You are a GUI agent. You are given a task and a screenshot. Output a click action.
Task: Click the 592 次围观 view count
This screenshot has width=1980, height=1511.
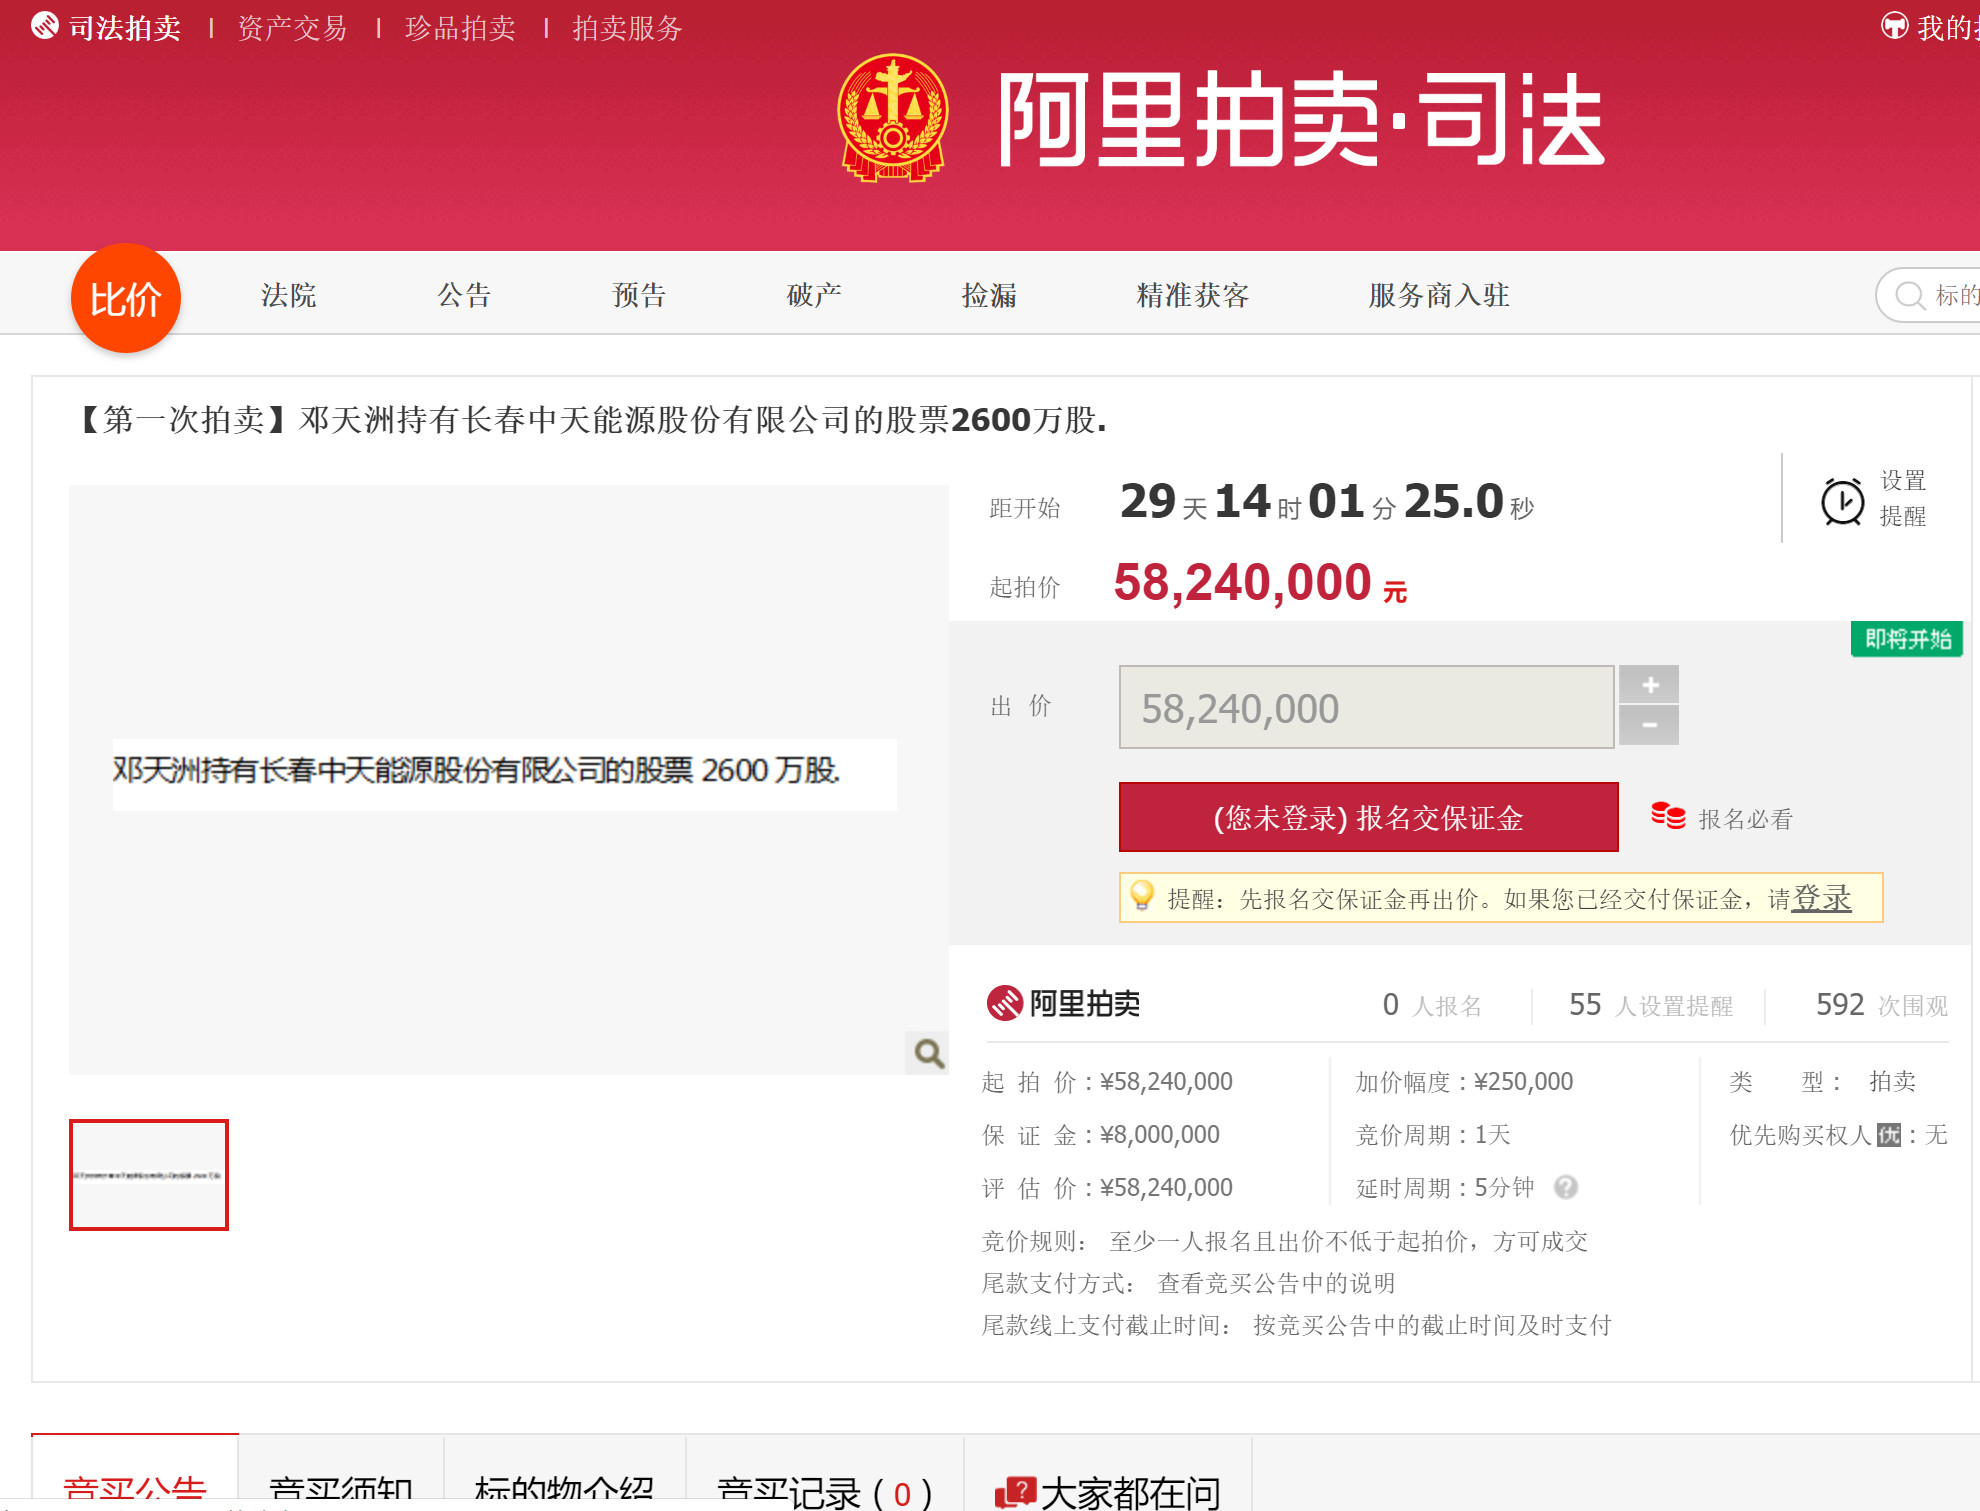point(1882,1005)
